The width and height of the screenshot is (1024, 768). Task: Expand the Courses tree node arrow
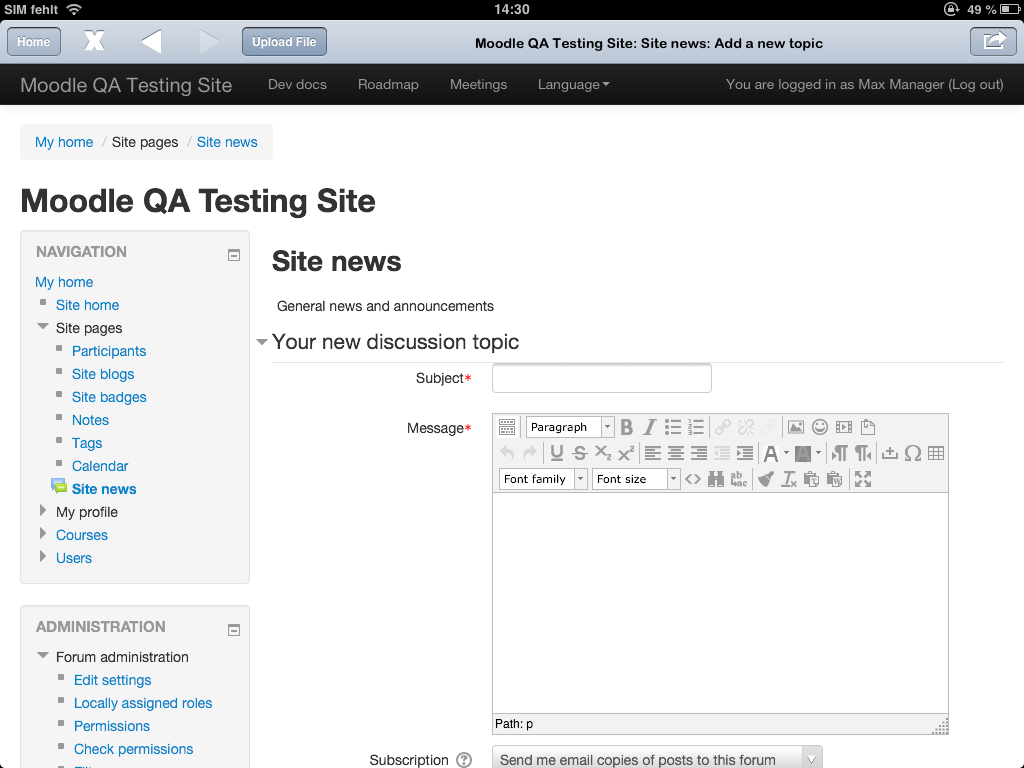pos(43,534)
